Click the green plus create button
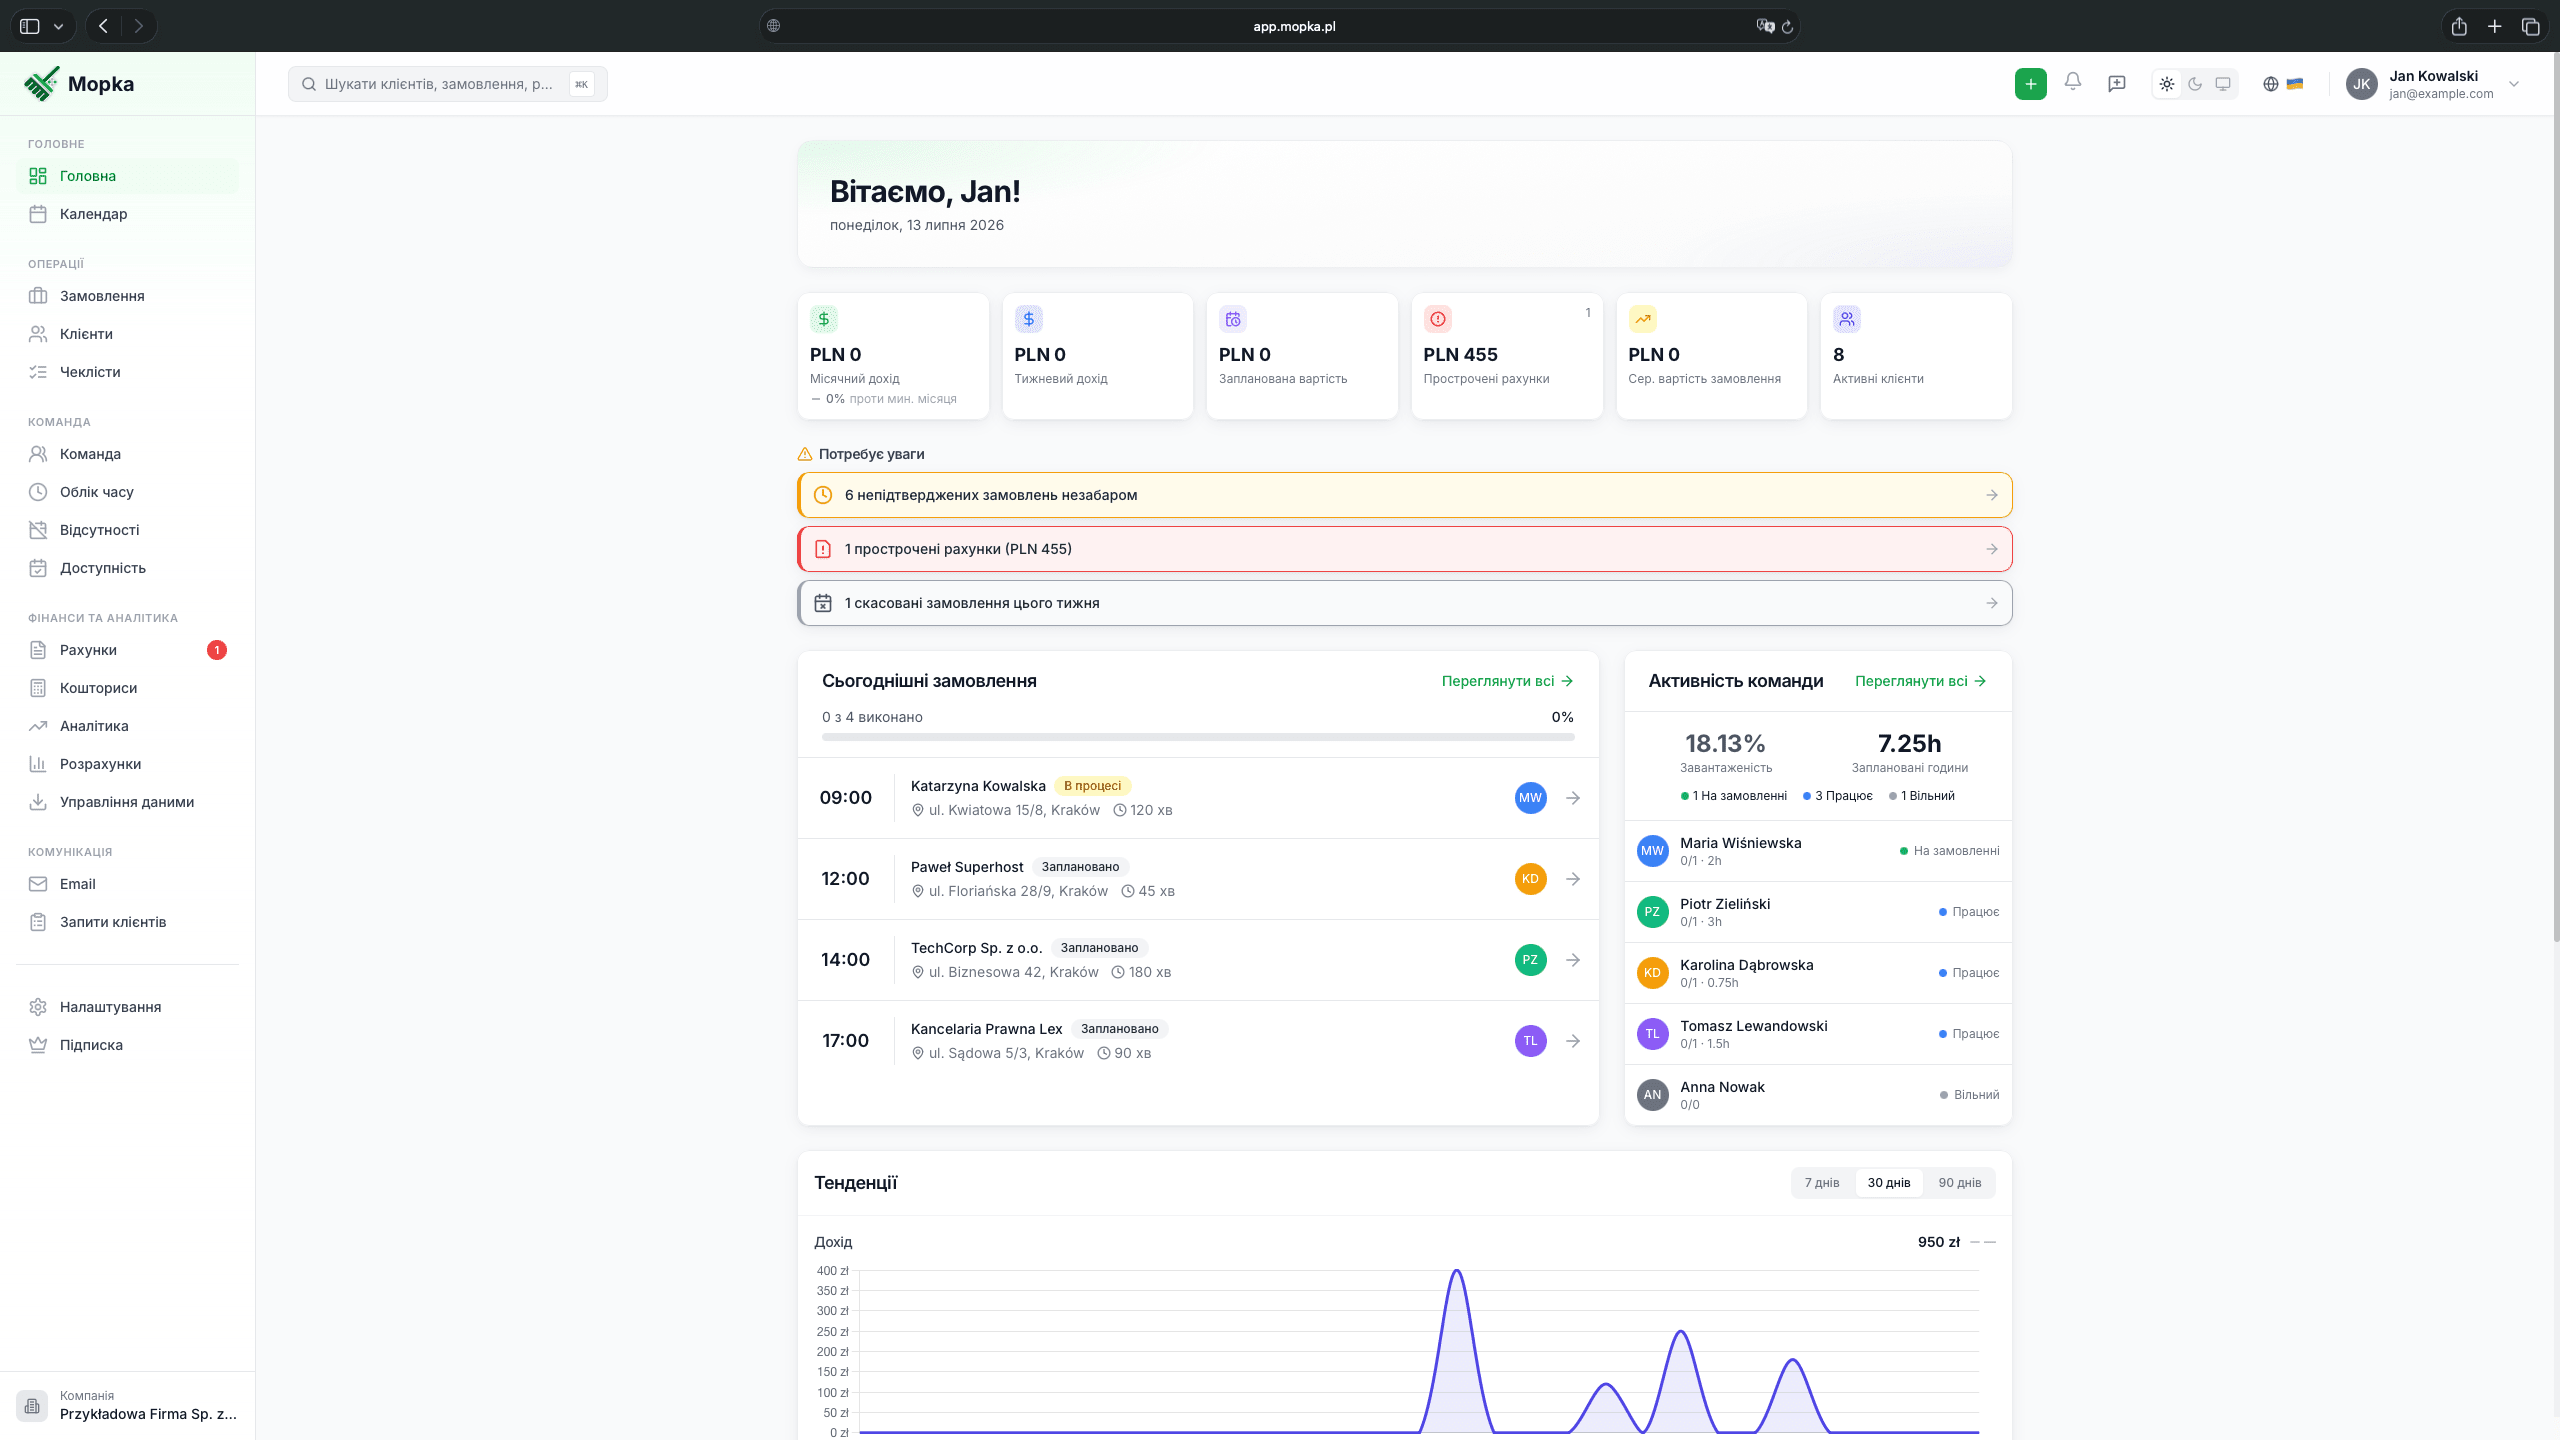This screenshot has height=1440, width=2560. click(2030, 84)
